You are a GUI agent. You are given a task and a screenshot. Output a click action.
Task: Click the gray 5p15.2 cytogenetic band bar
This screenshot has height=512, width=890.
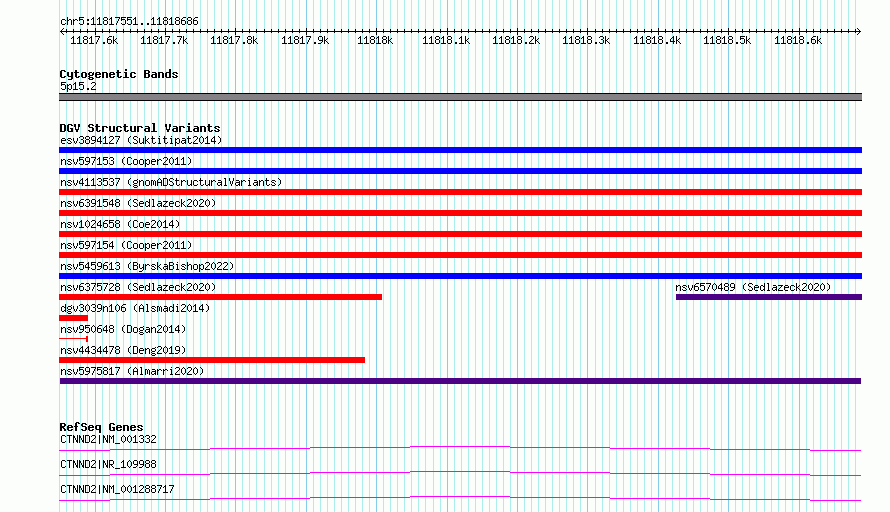pos(460,97)
